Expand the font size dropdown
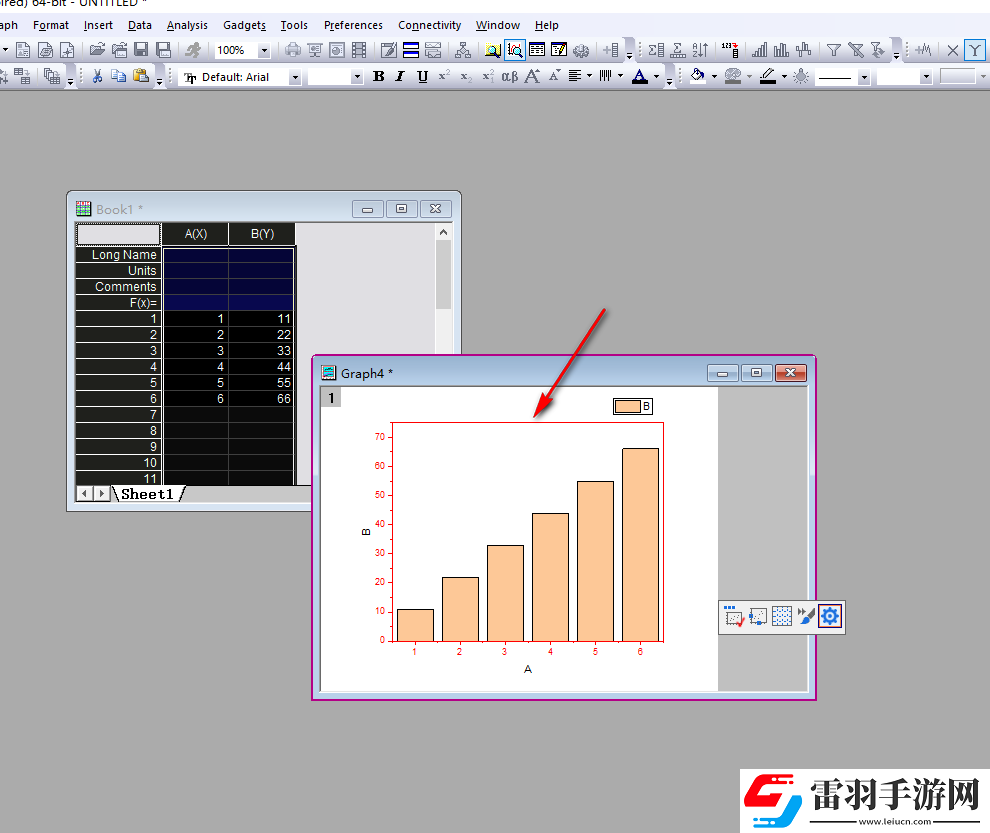Viewport: 990px width, 833px height. (357, 77)
